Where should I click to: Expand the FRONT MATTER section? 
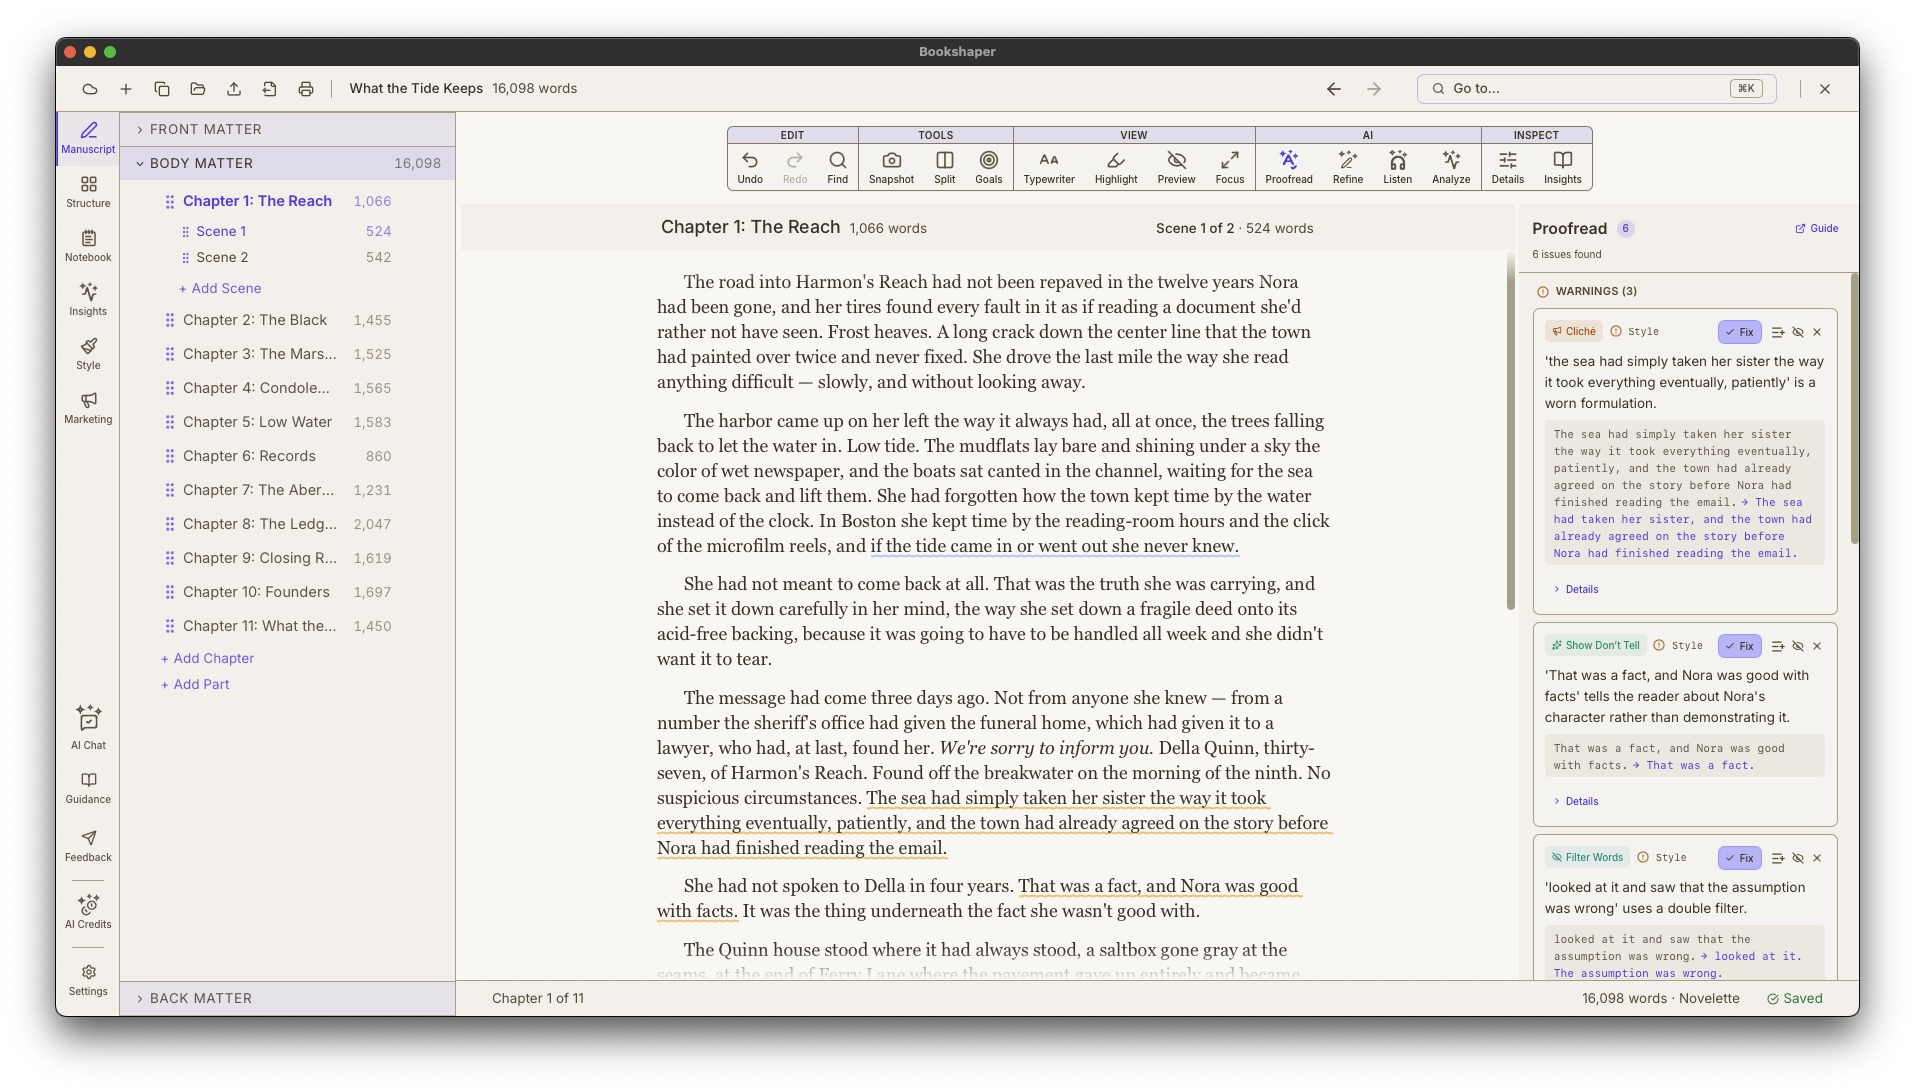288,129
